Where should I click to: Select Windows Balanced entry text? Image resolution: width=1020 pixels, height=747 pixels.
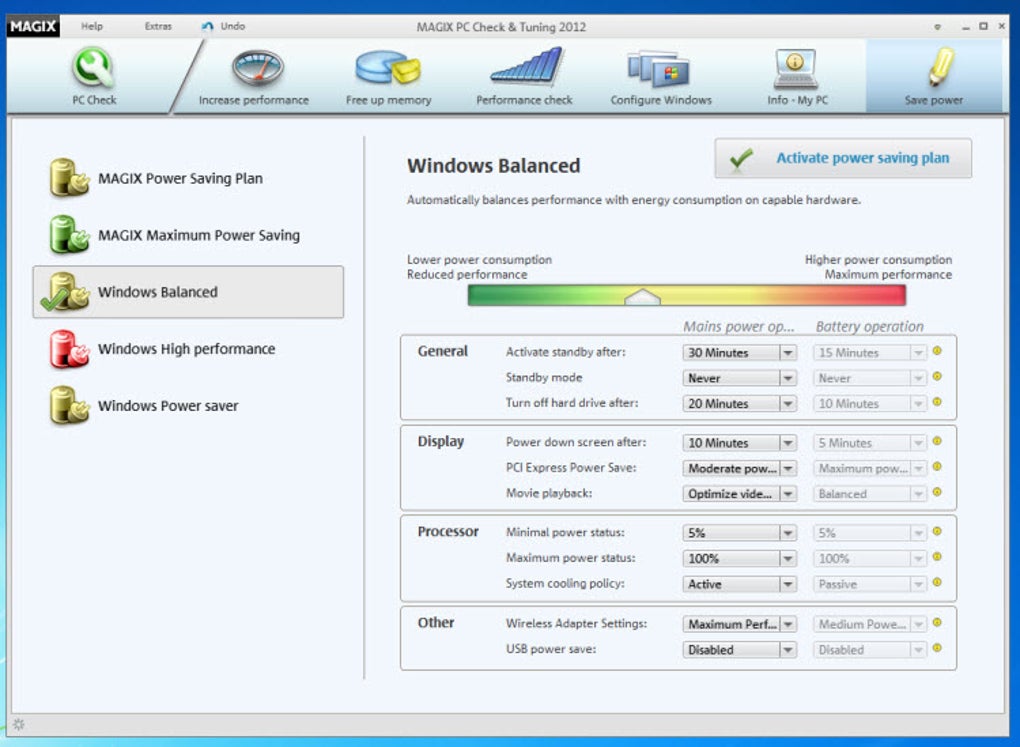pyautogui.click(x=157, y=292)
